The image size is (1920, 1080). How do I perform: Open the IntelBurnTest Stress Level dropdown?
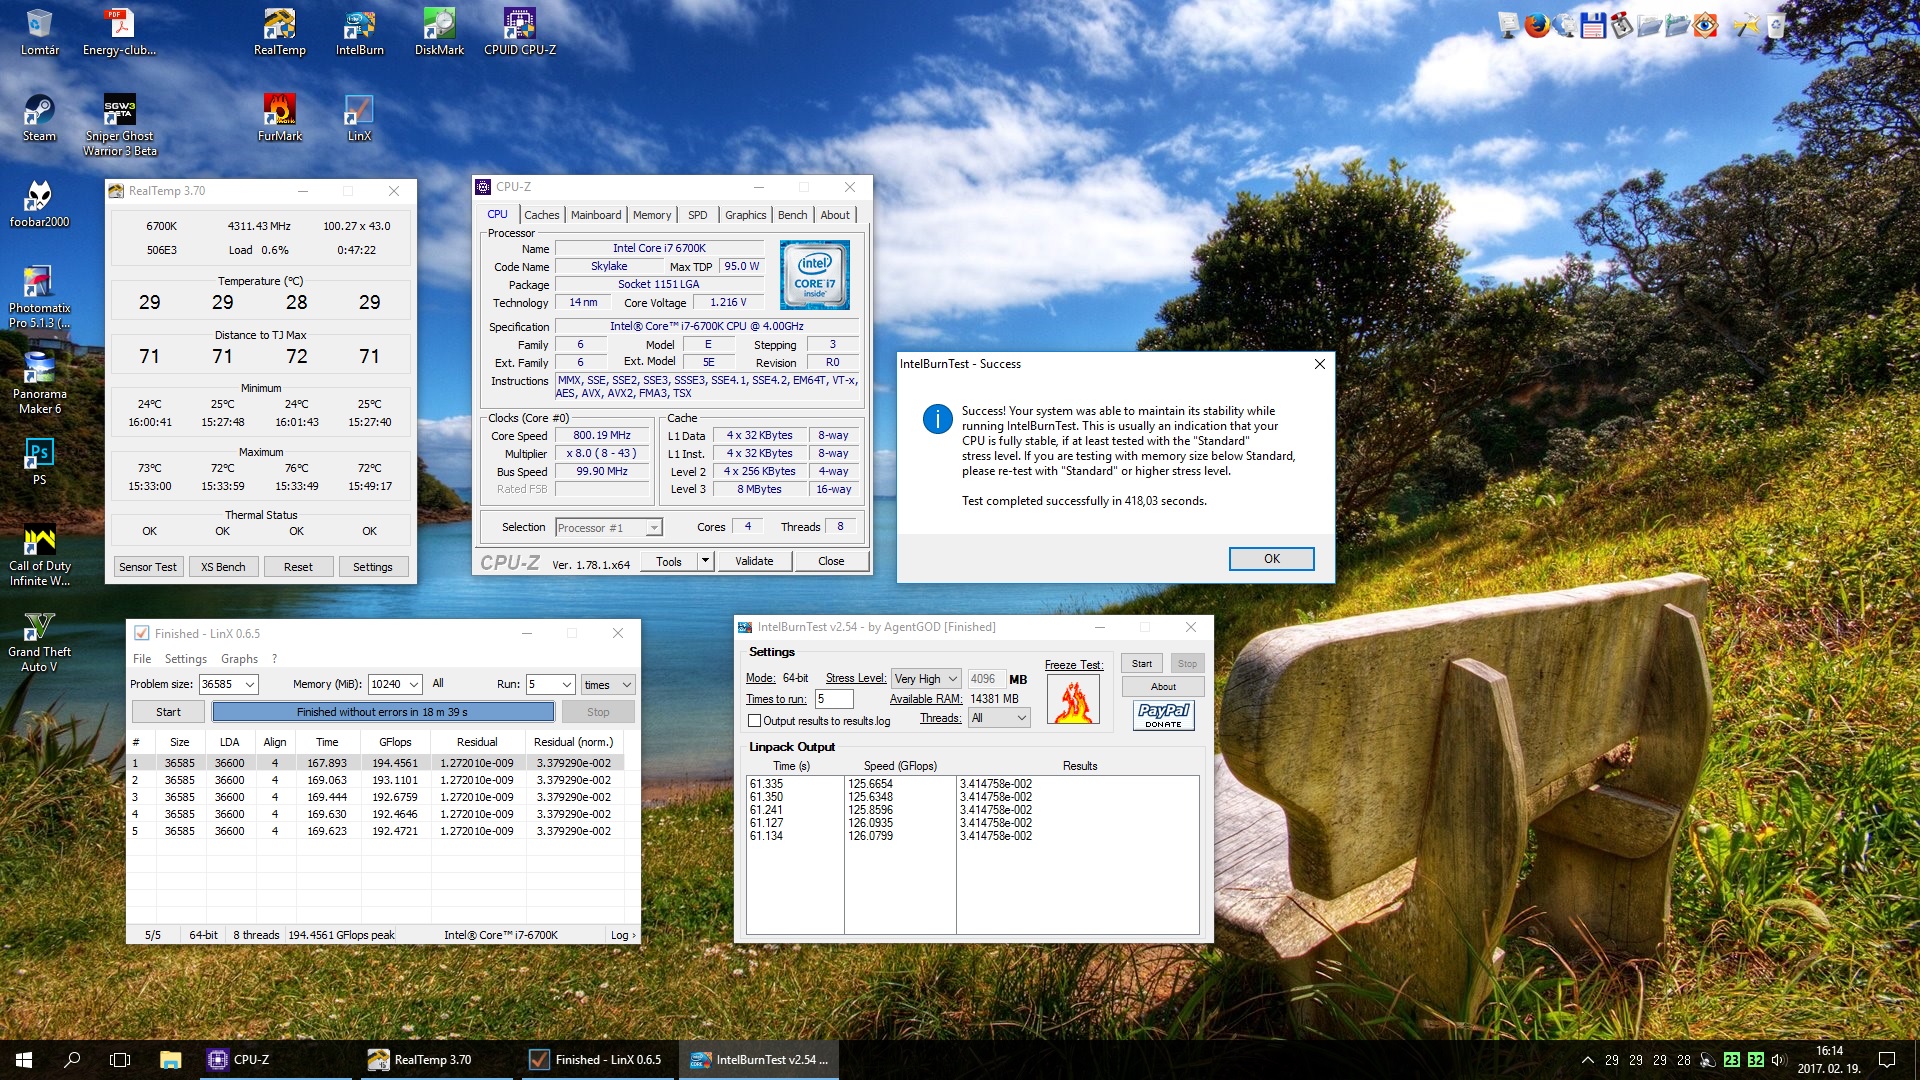pos(926,679)
